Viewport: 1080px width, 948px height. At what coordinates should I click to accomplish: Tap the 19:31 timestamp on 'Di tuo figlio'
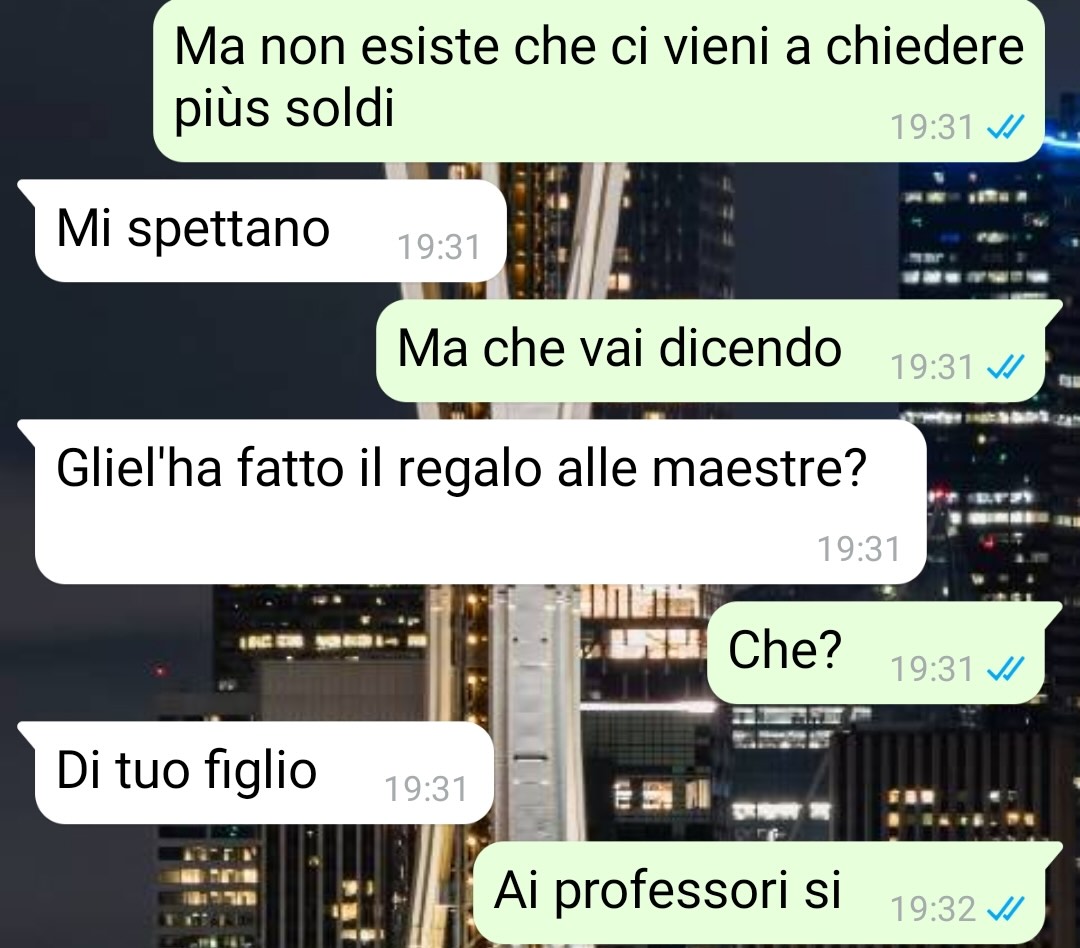tap(426, 789)
